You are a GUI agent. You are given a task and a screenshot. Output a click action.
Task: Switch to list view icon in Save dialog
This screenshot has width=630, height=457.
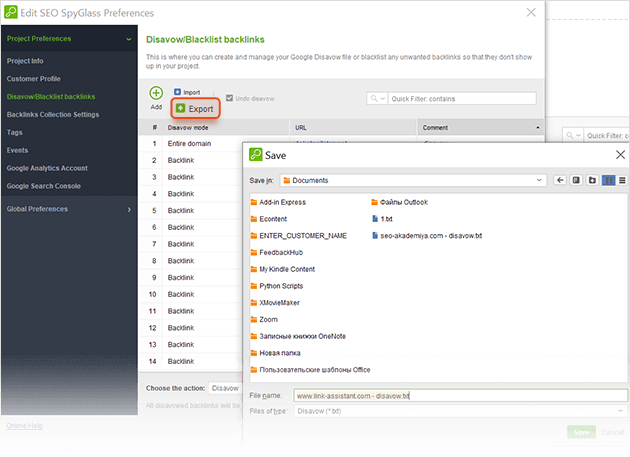[x=608, y=180]
